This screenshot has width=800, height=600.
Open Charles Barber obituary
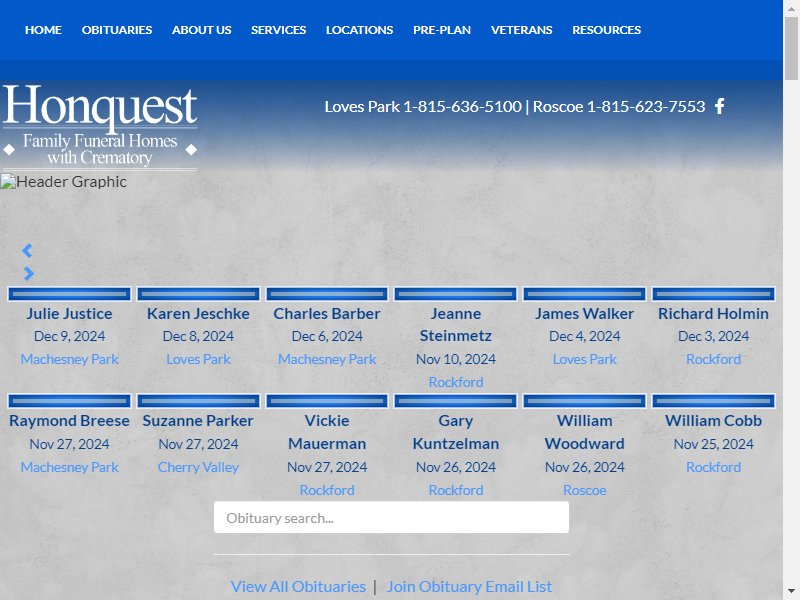[x=327, y=314]
